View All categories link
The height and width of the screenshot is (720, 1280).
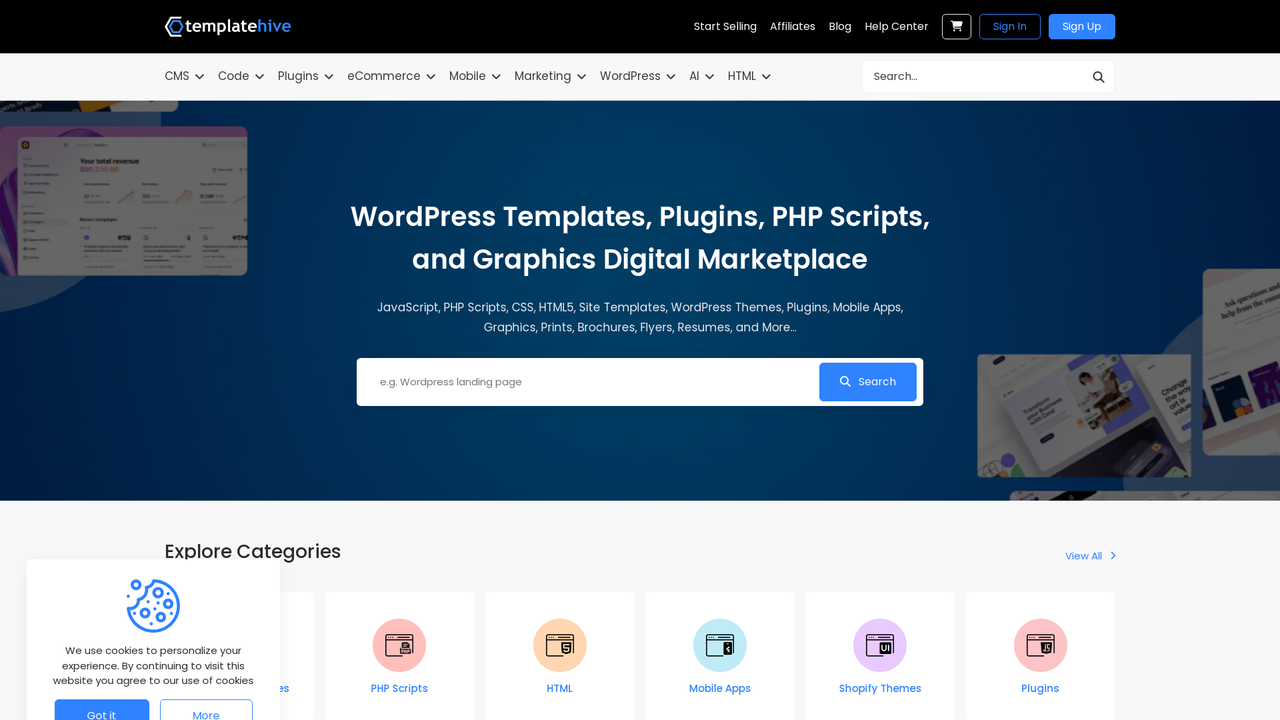(x=1090, y=556)
